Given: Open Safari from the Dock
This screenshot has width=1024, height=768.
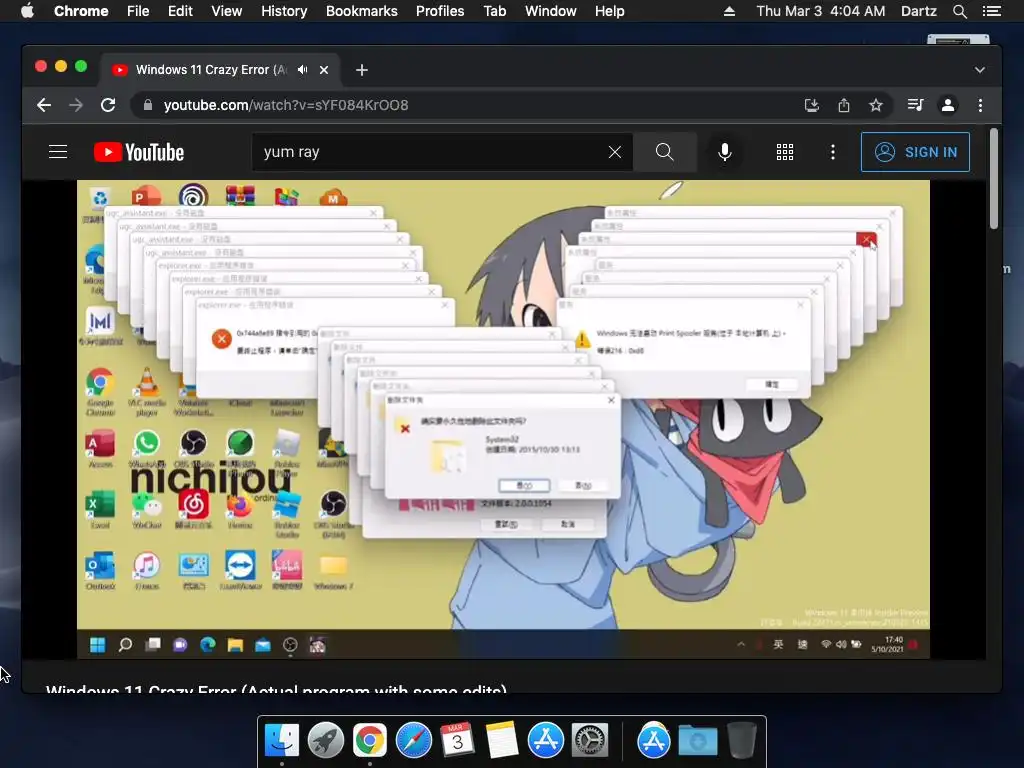Looking at the screenshot, I should click(x=413, y=741).
